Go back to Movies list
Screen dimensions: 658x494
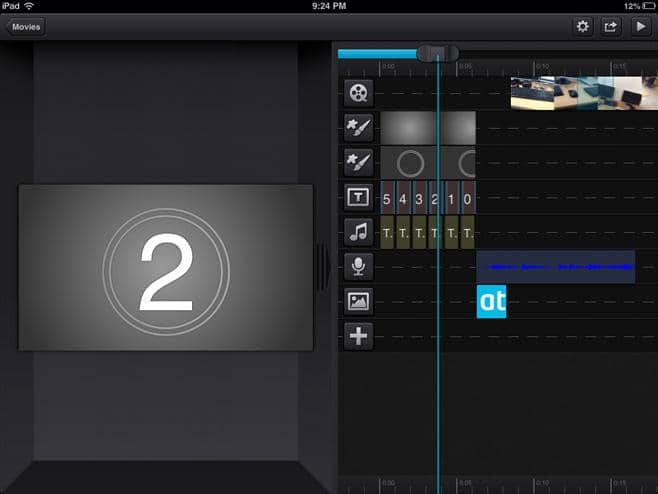[25, 27]
